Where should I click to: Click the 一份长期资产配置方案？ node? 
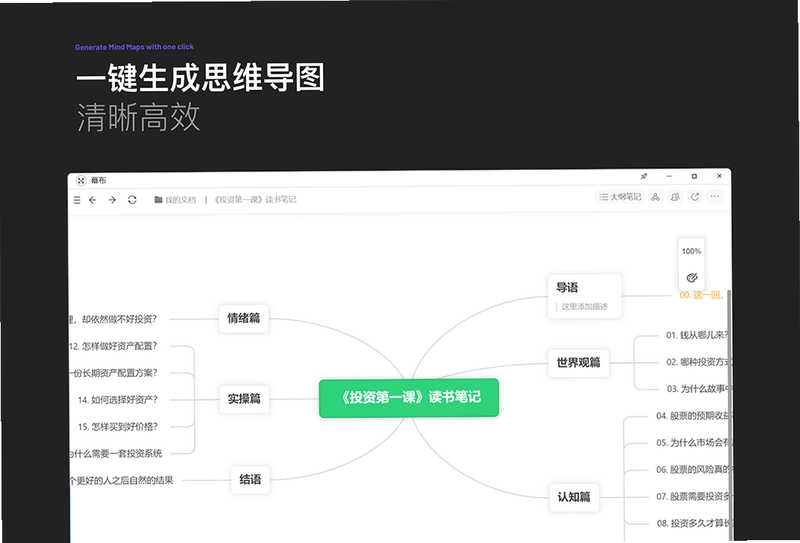[x=113, y=373]
